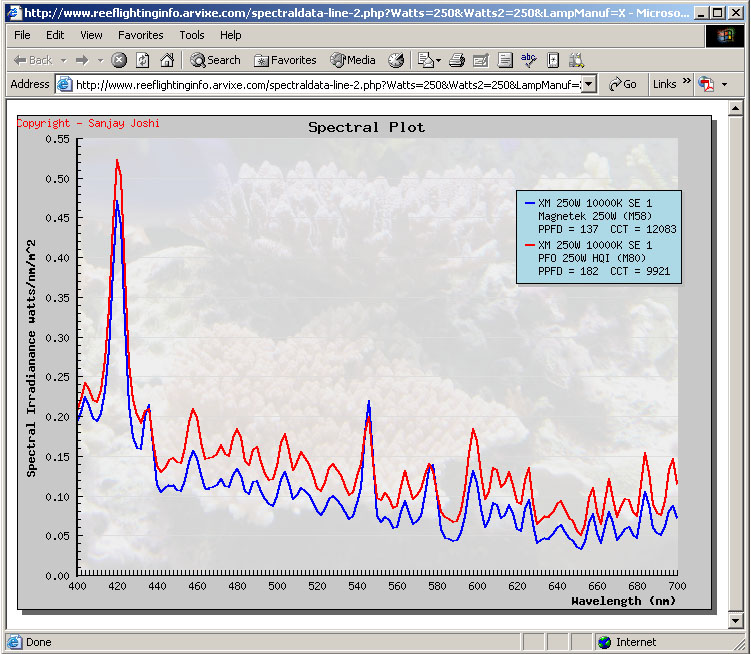Click the vertical scrollbar down arrow
751x654 pixels.
tap(735, 620)
